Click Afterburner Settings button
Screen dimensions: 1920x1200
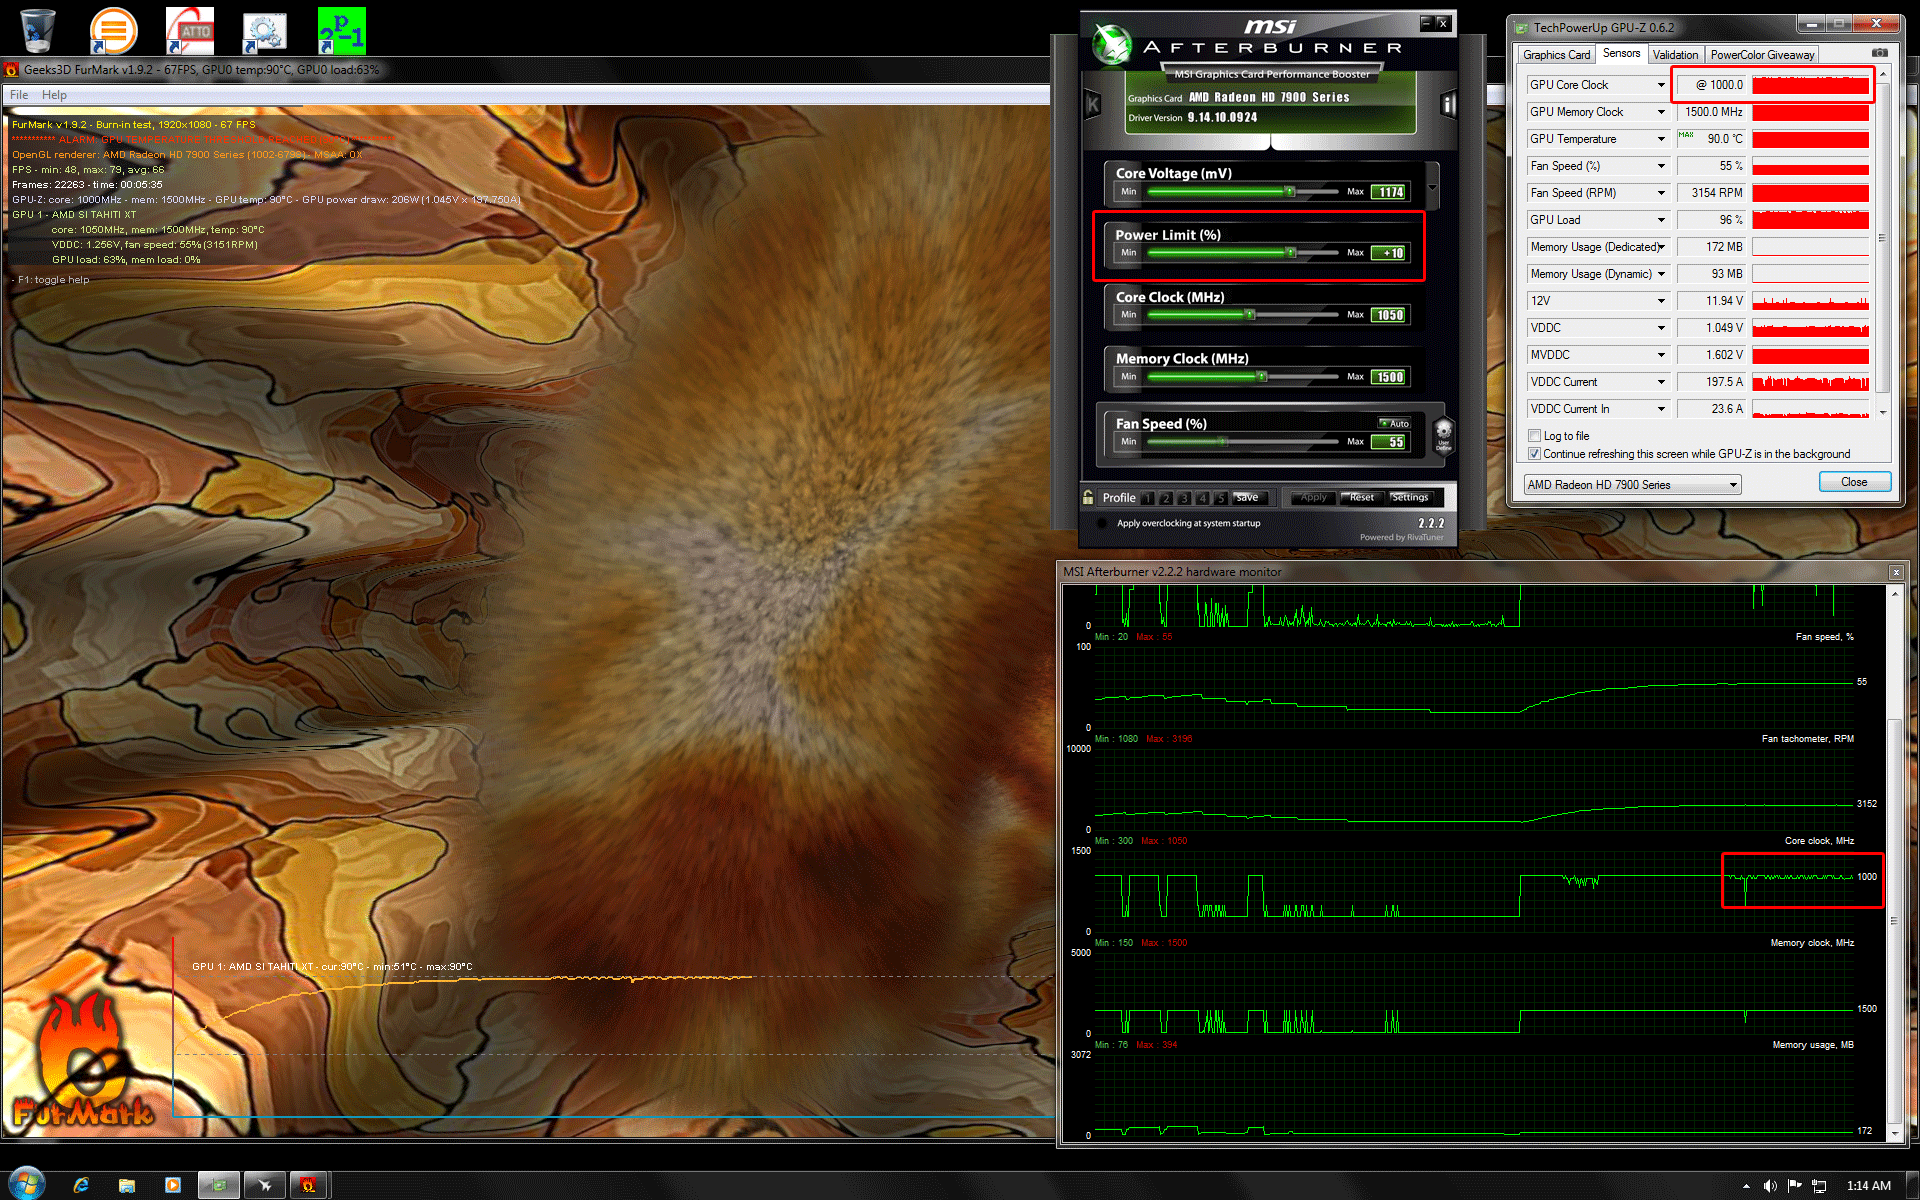(x=1409, y=497)
